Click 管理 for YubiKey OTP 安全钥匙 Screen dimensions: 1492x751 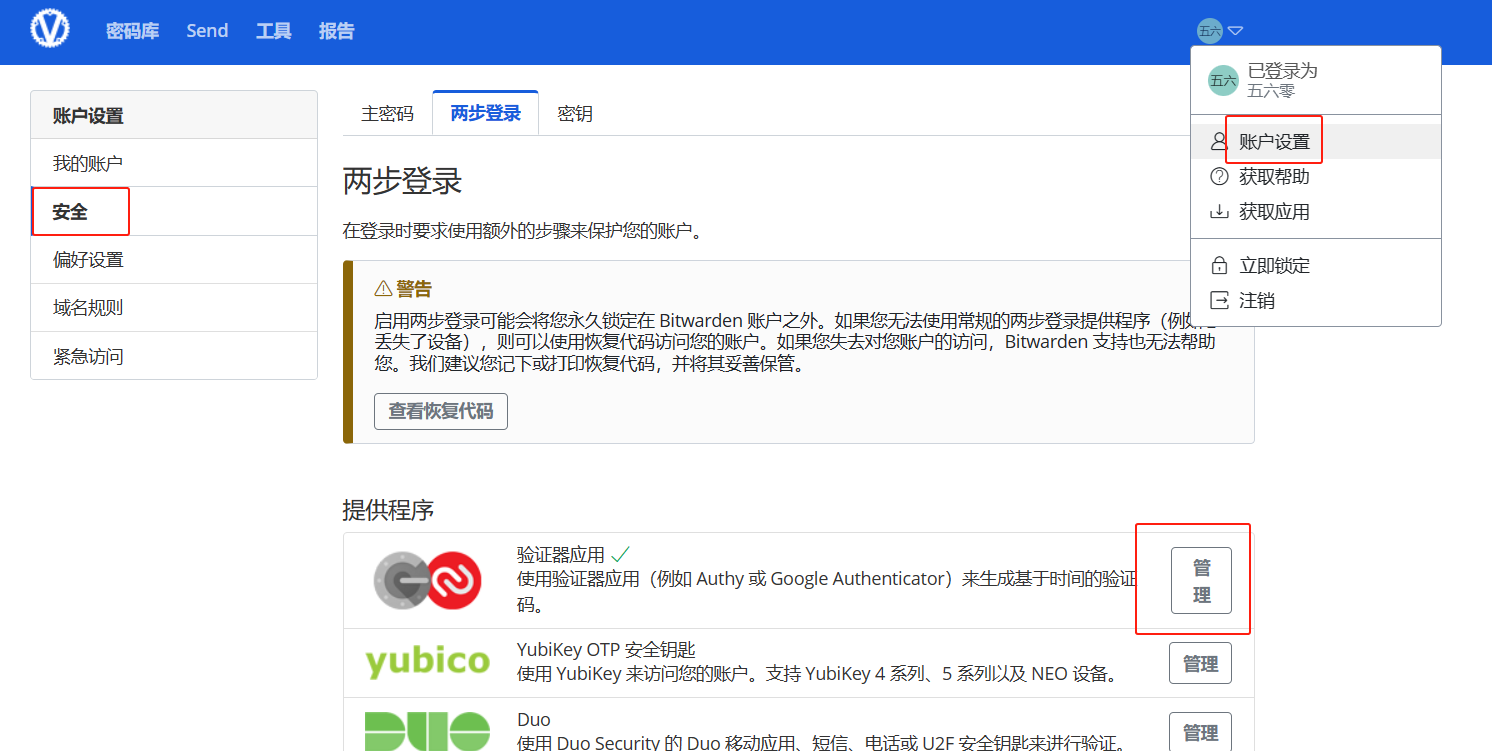coord(1200,664)
